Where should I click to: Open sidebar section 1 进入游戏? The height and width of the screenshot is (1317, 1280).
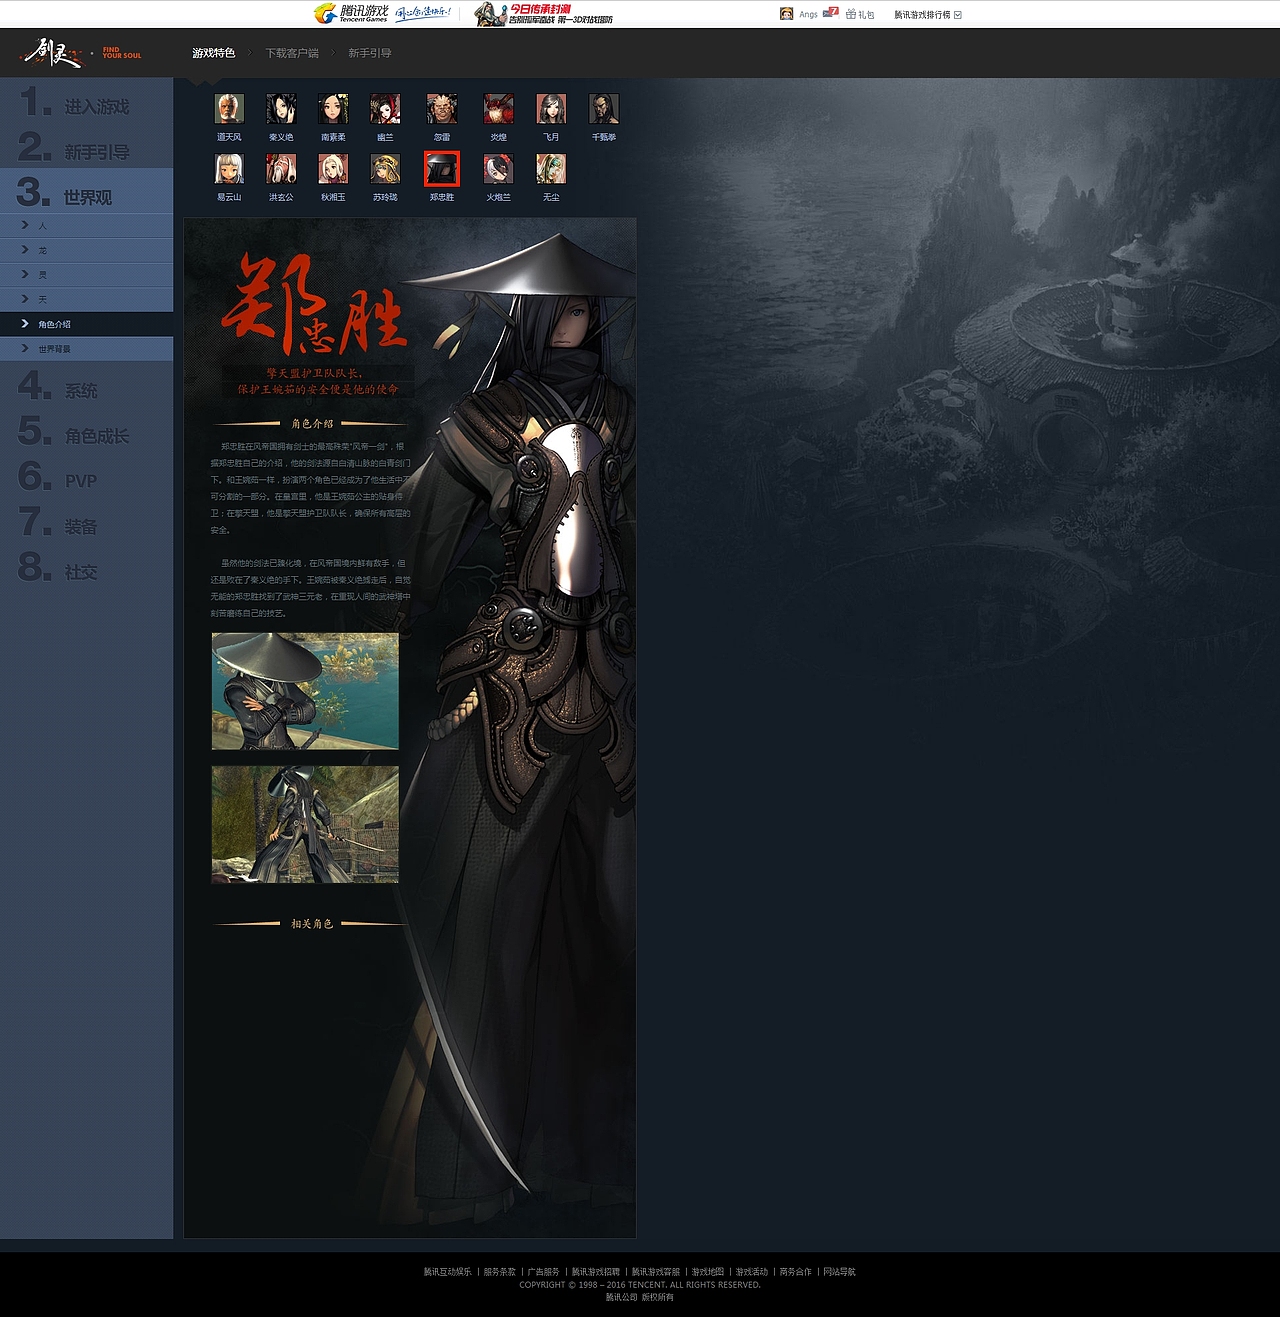click(x=86, y=102)
